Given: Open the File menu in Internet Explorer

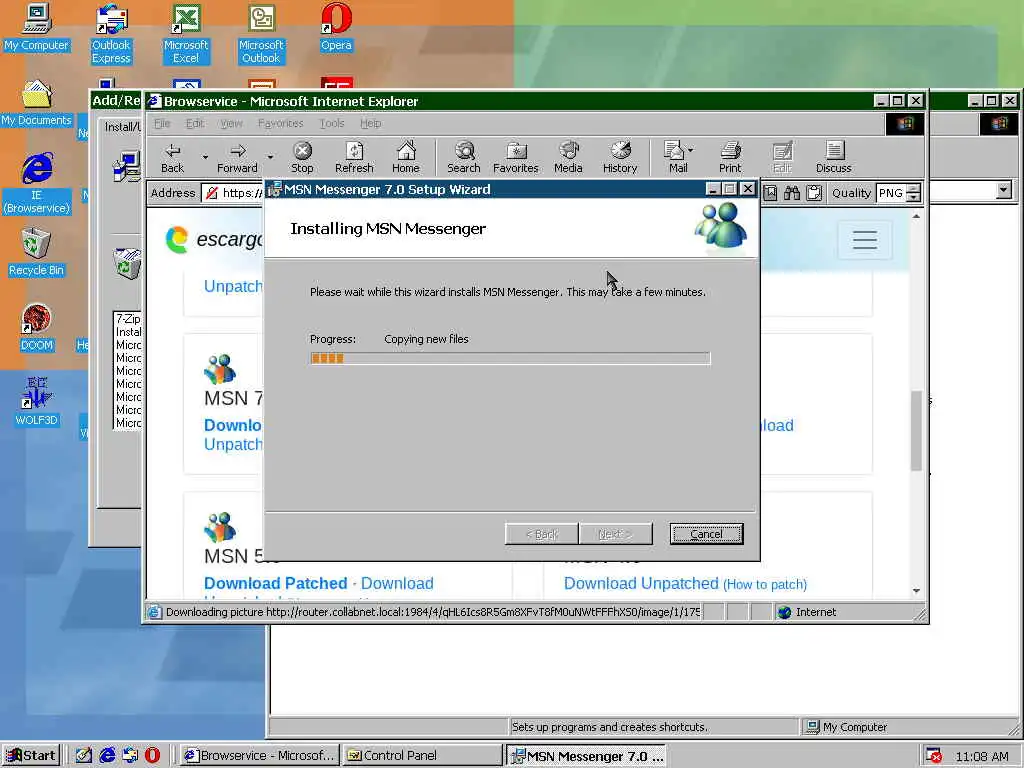Looking at the screenshot, I should pyautogui.click(x=162, y=123).
